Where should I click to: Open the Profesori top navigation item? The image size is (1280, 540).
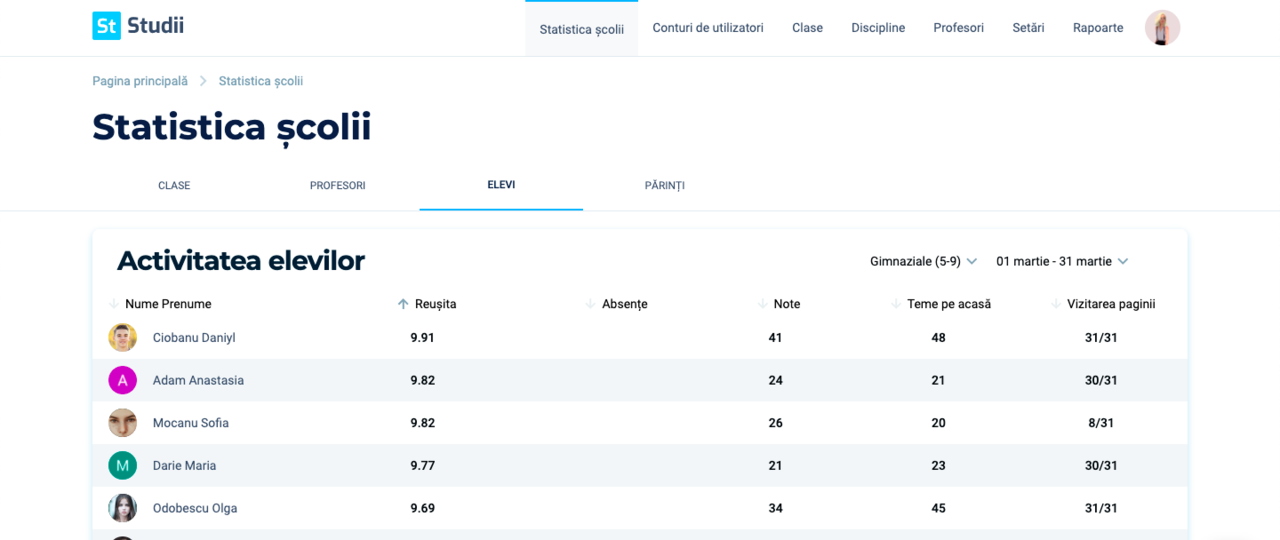click(959, 28)
